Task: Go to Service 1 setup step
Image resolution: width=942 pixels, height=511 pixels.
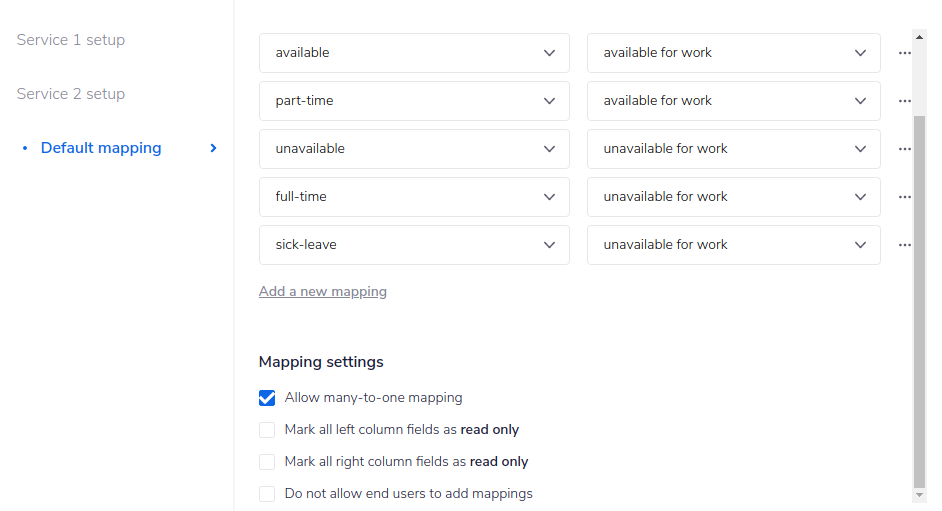Action: pyautogui.click(x=71, y=40)
